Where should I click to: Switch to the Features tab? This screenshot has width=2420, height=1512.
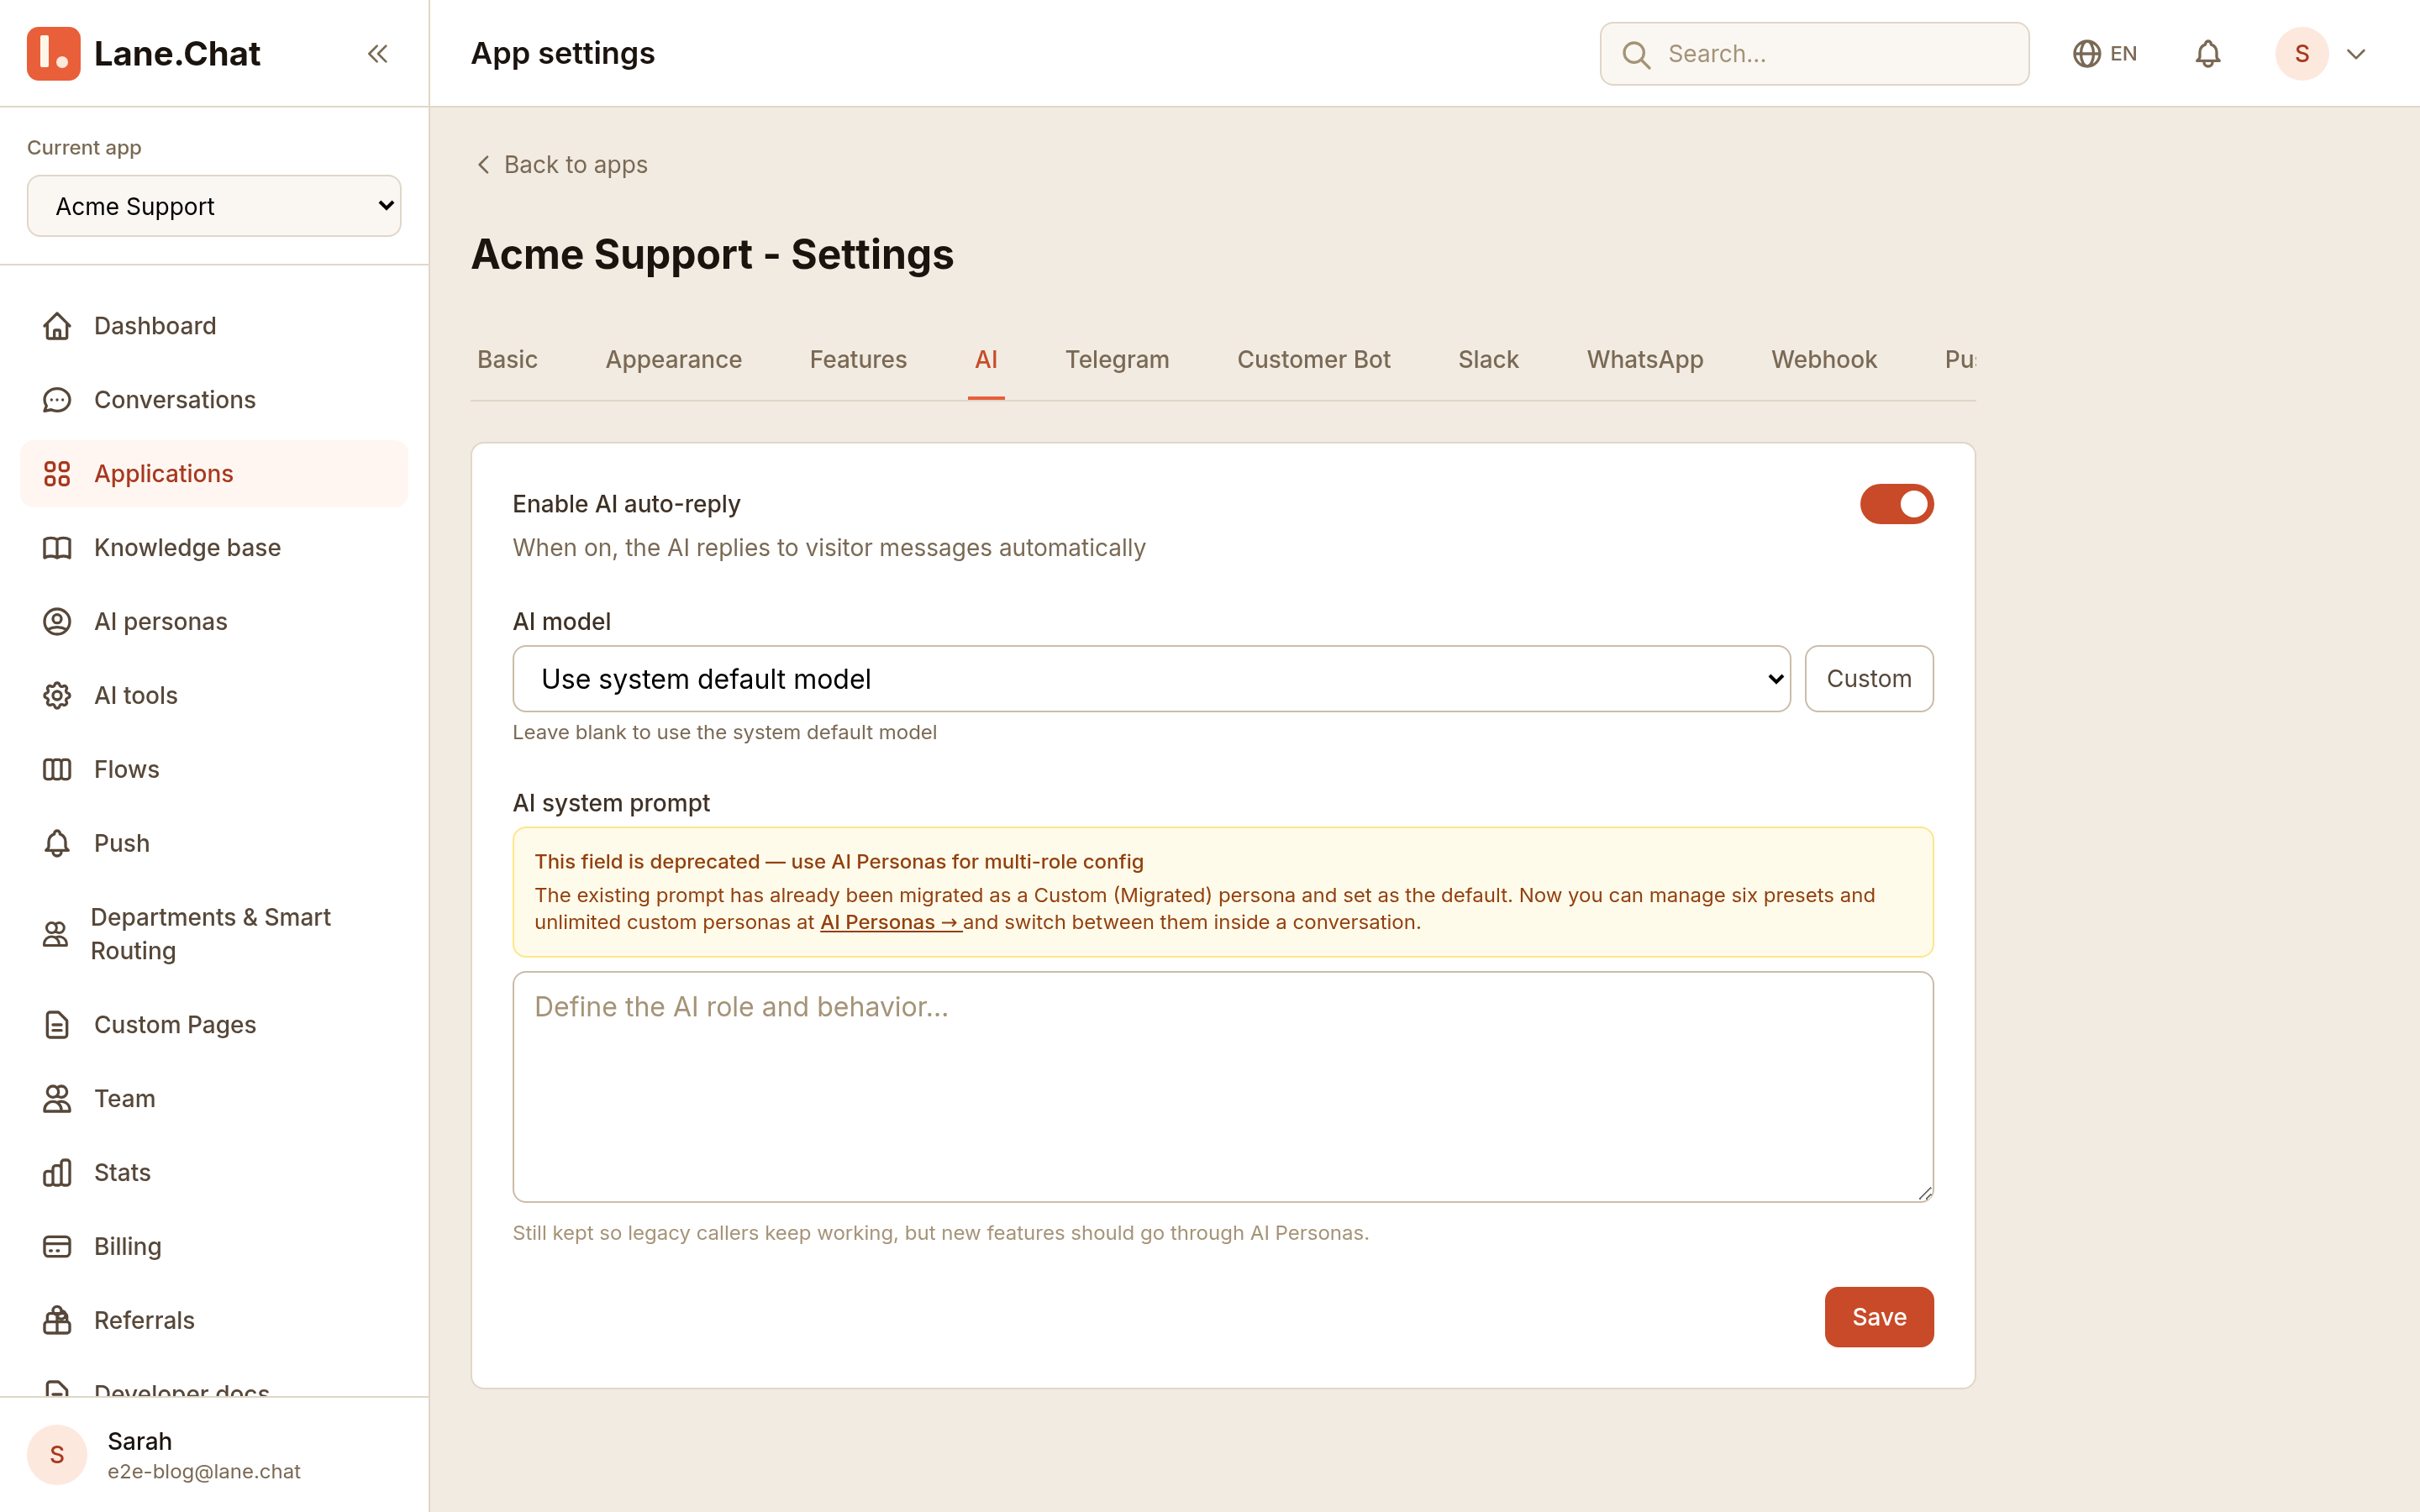pyautogui.click(x=858, y=360)
